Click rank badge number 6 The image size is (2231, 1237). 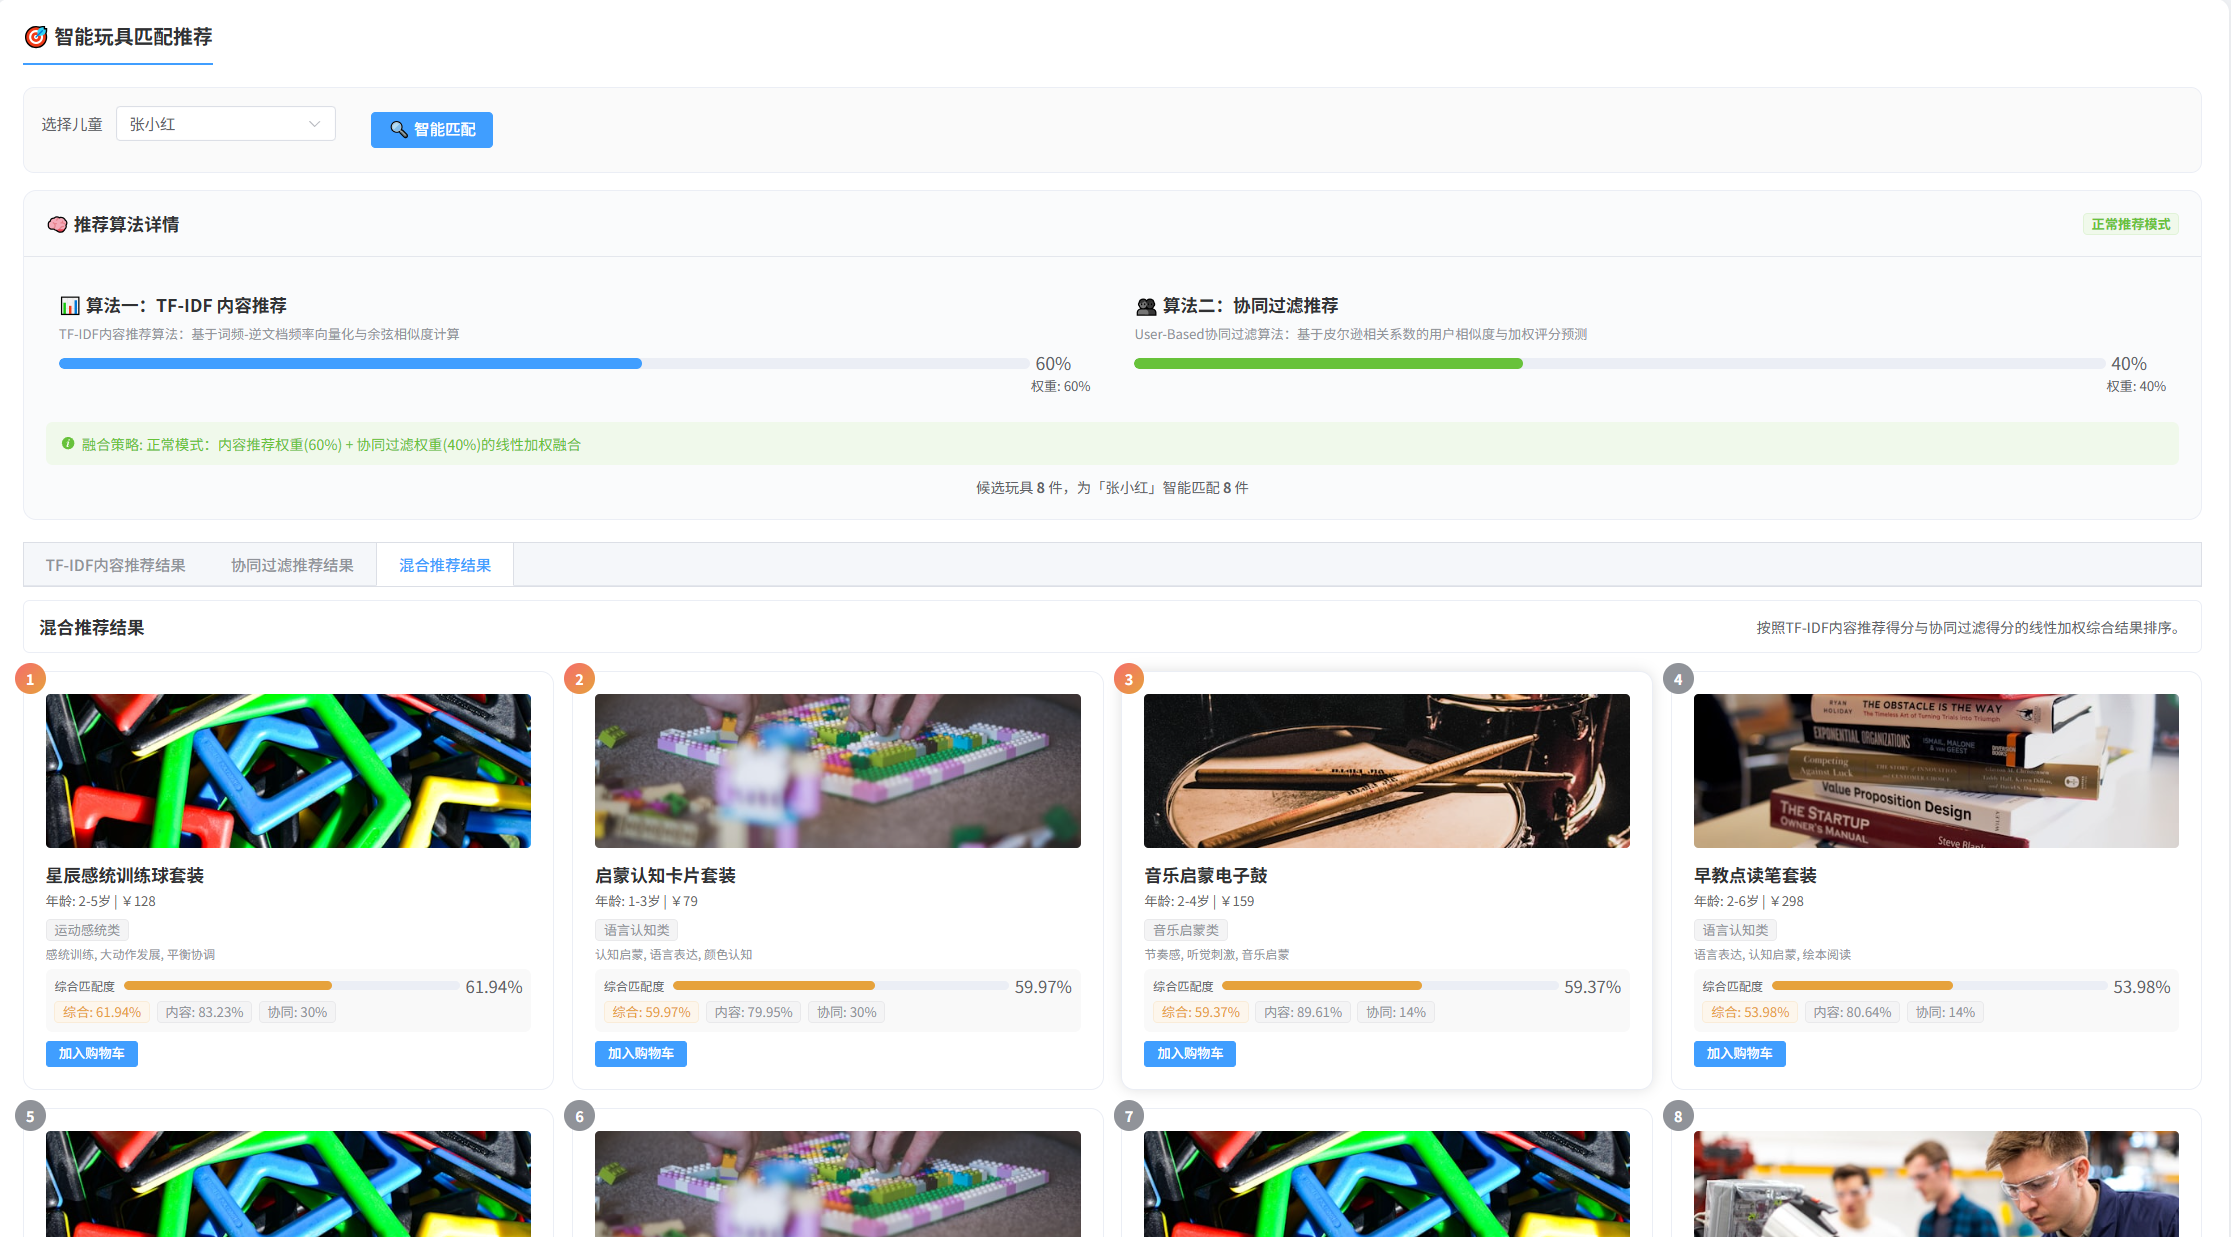[579, 1116]
